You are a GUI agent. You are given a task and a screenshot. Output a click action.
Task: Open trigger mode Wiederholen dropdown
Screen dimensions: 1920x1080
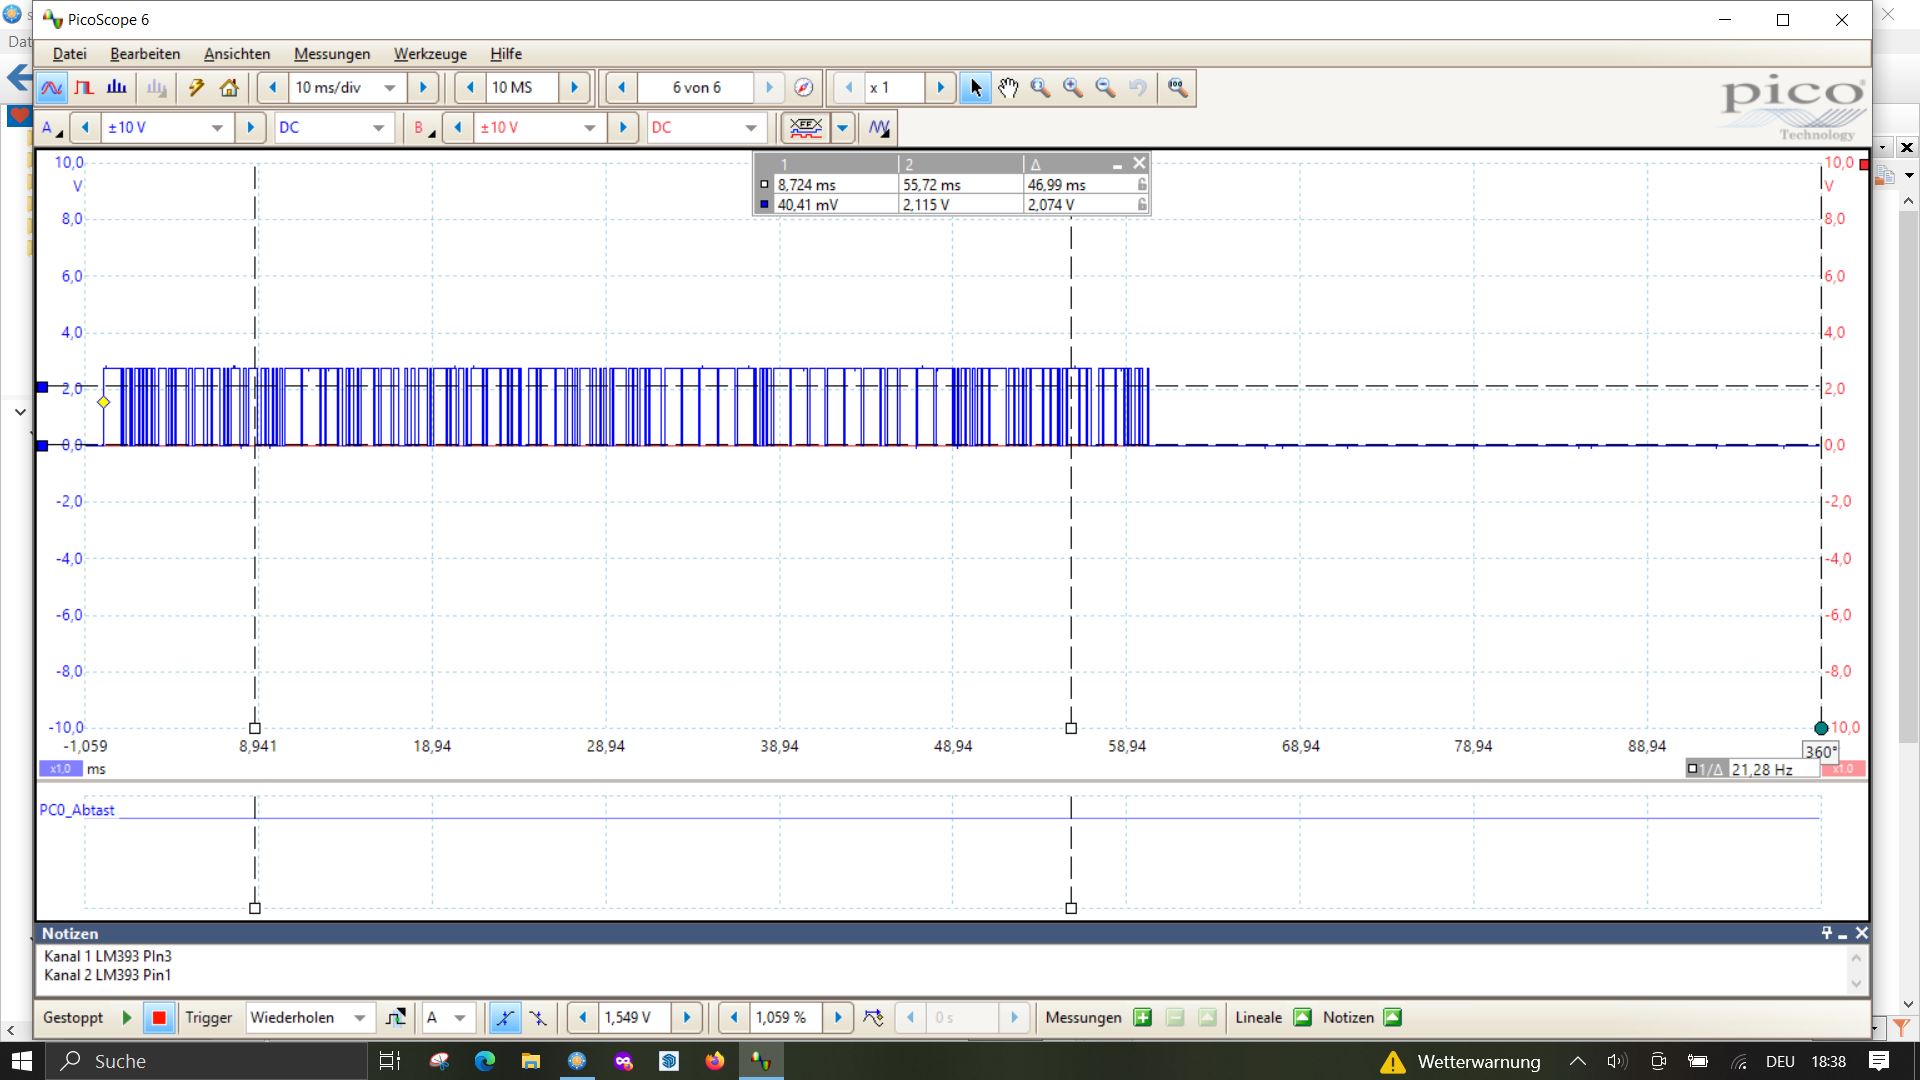tap(359, 1018)
